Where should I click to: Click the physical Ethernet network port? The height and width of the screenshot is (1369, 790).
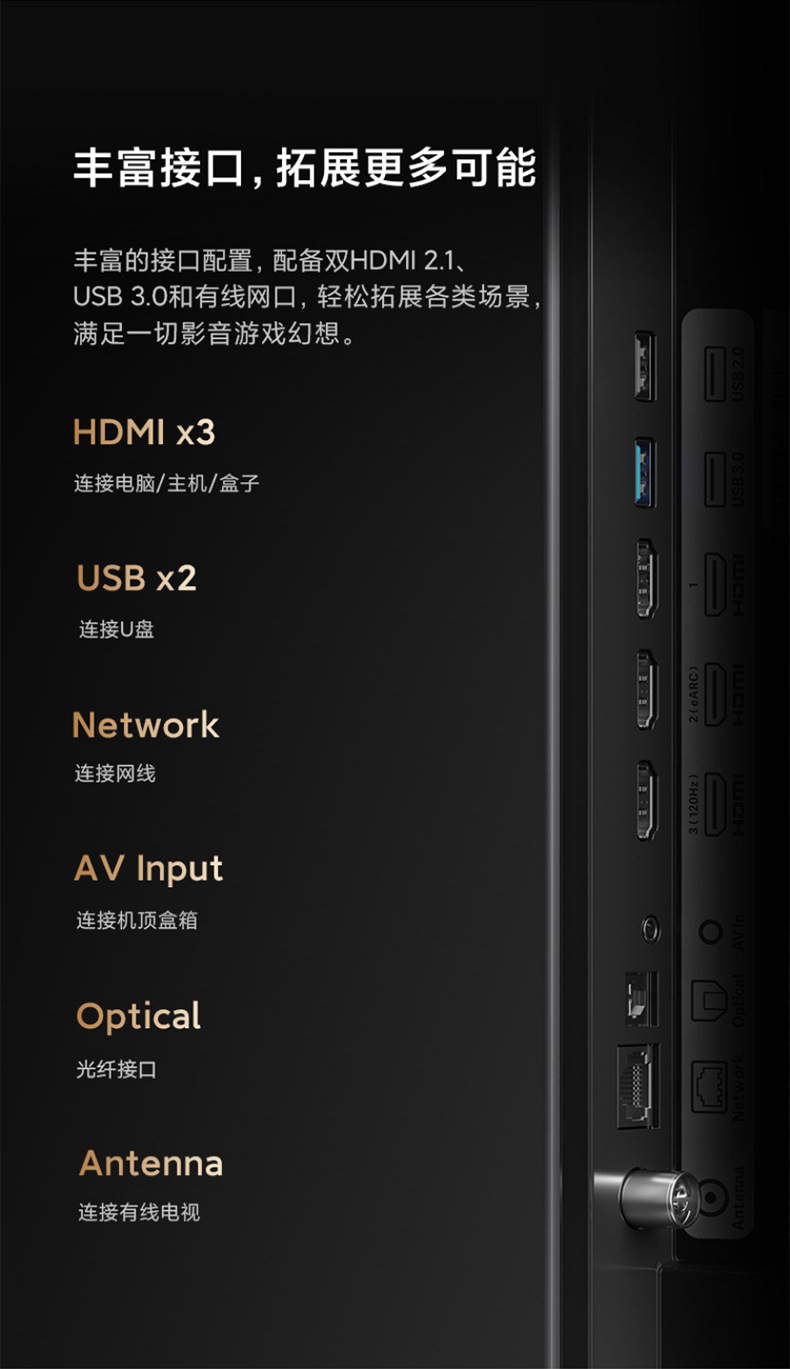(637, 1085)
